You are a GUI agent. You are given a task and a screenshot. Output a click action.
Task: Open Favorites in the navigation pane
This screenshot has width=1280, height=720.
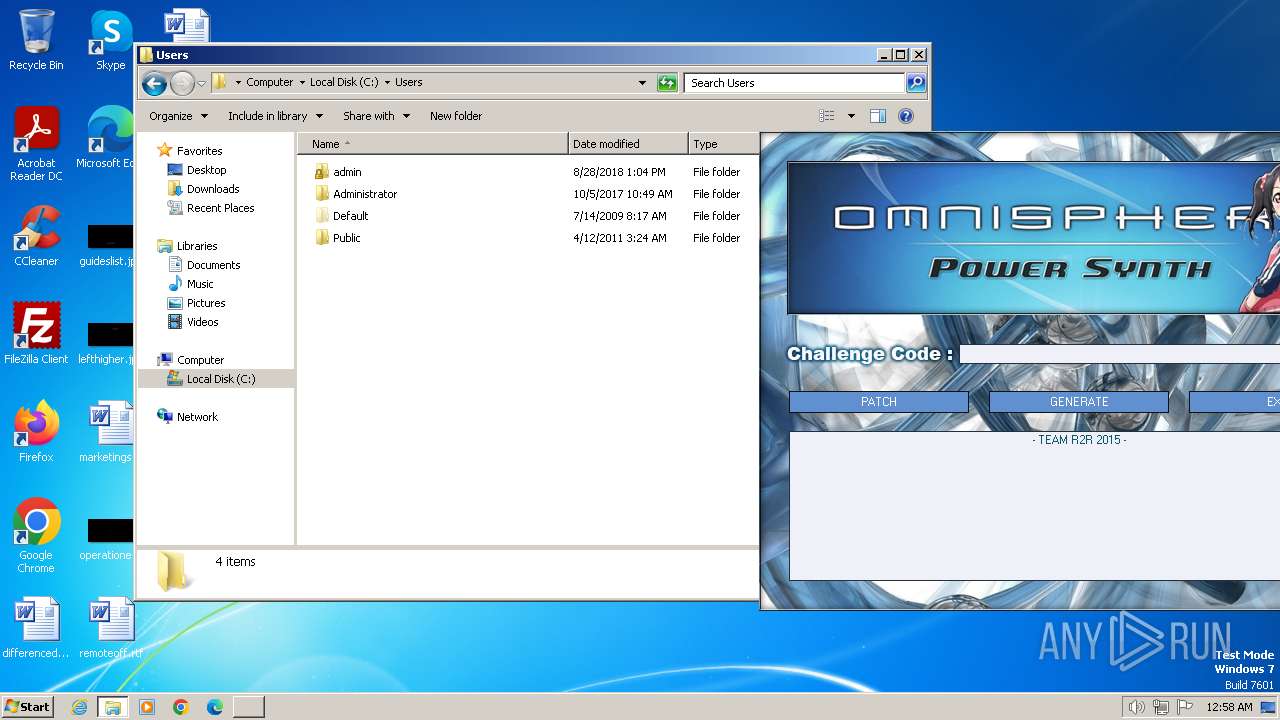pyautogui.click(x=199, y=151)
